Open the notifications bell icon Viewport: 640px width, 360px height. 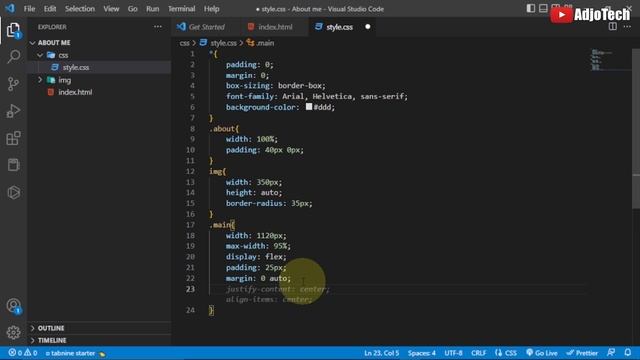pos(628,353)
